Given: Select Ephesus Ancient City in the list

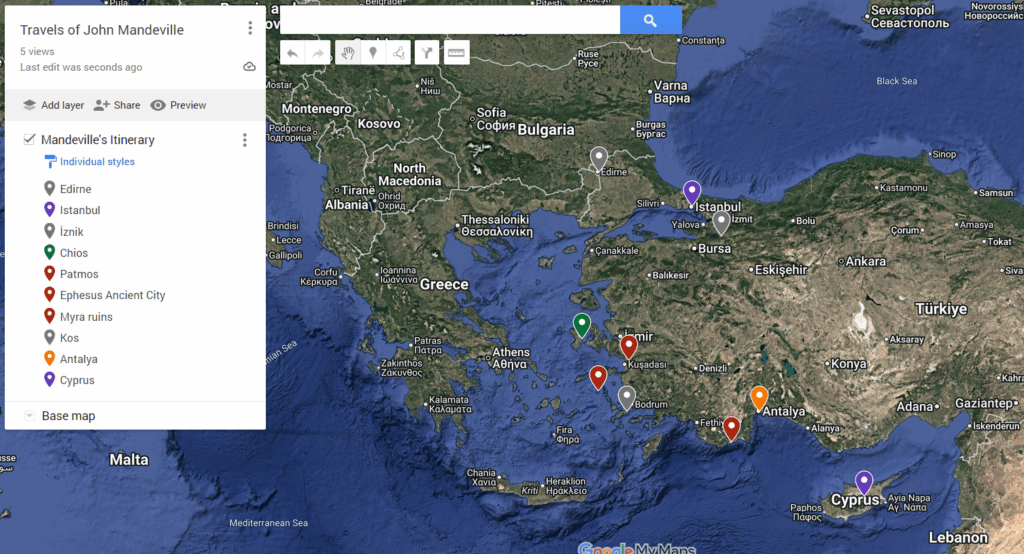Looking at the screenshot, I should pos(112,296).
